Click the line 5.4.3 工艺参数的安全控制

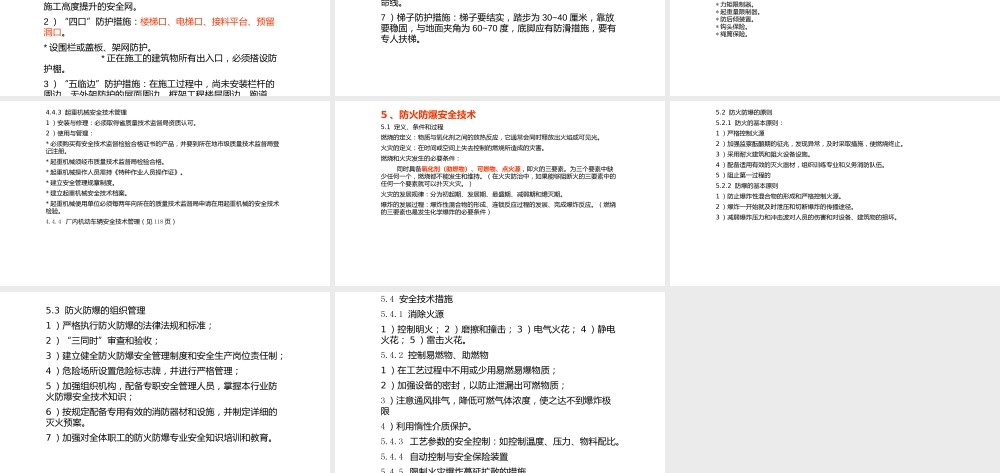click(501, 442)
